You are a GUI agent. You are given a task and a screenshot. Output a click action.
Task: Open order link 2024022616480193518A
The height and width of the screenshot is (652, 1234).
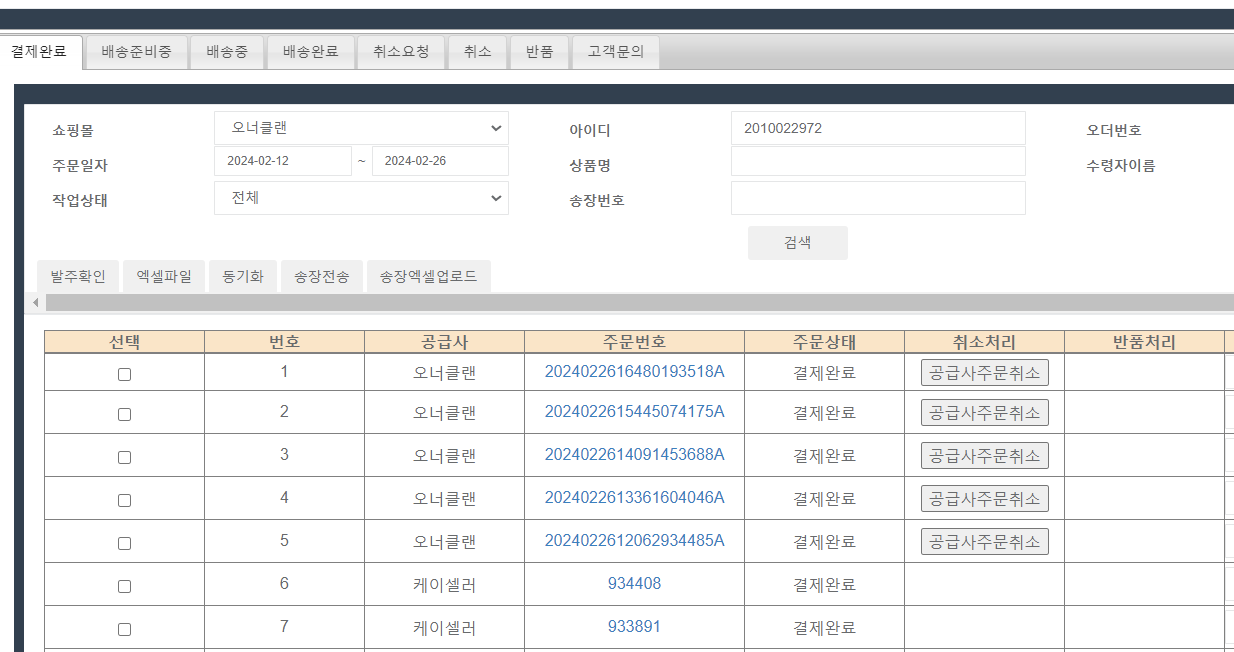pos(634,371)
